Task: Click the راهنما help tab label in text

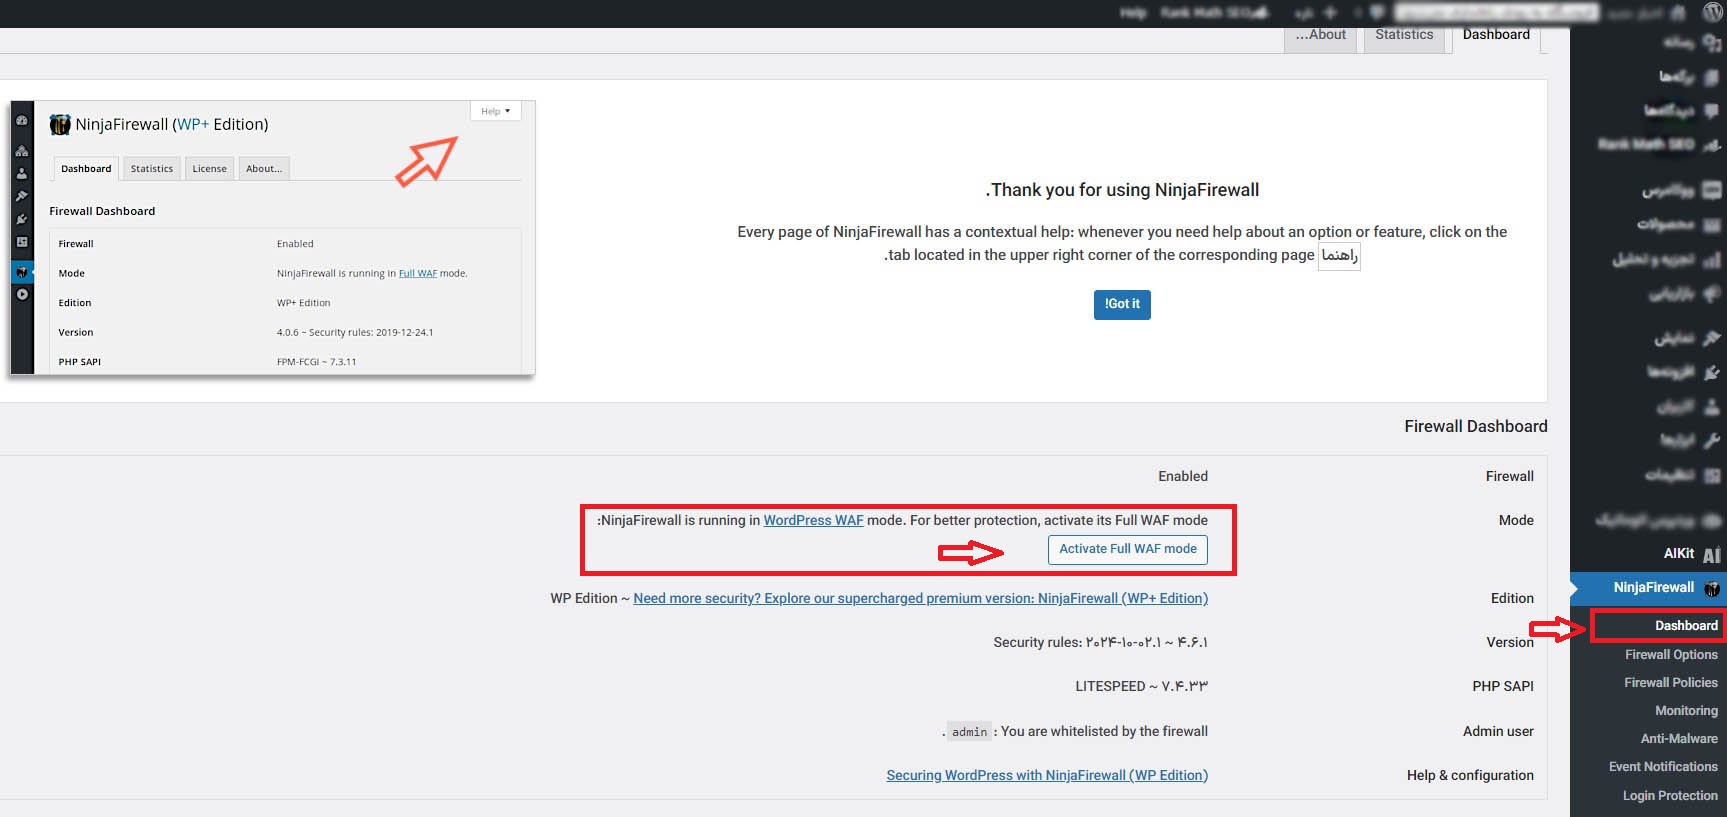Action: 1339,256
